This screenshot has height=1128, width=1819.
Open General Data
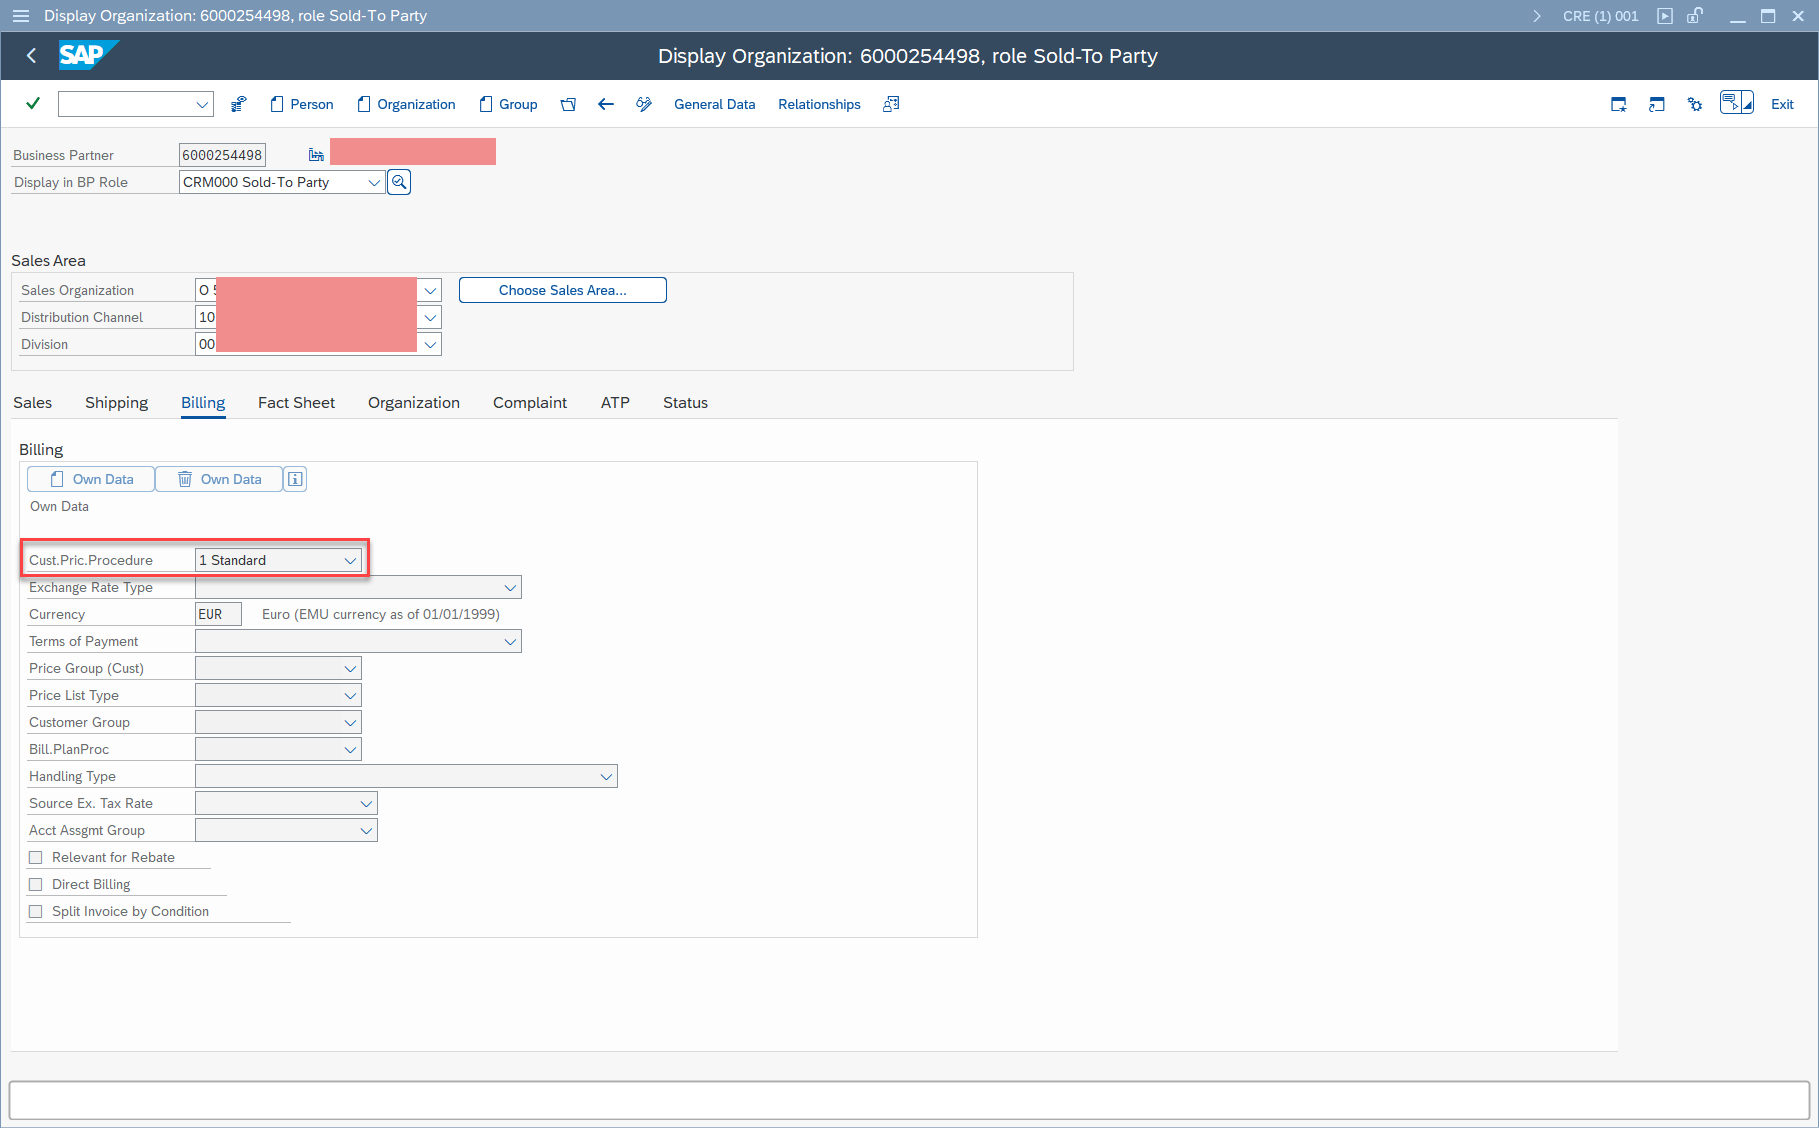(x=715, y=104)
